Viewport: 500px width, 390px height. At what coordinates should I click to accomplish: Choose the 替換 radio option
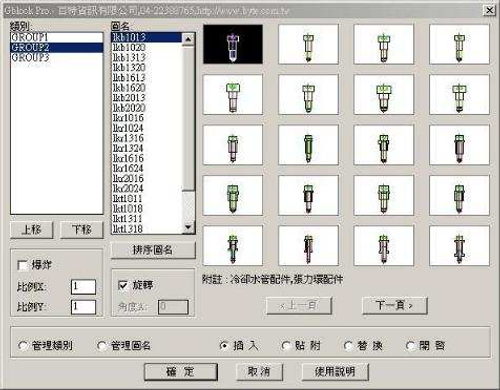pyautogui.click(x=348, y=346)
